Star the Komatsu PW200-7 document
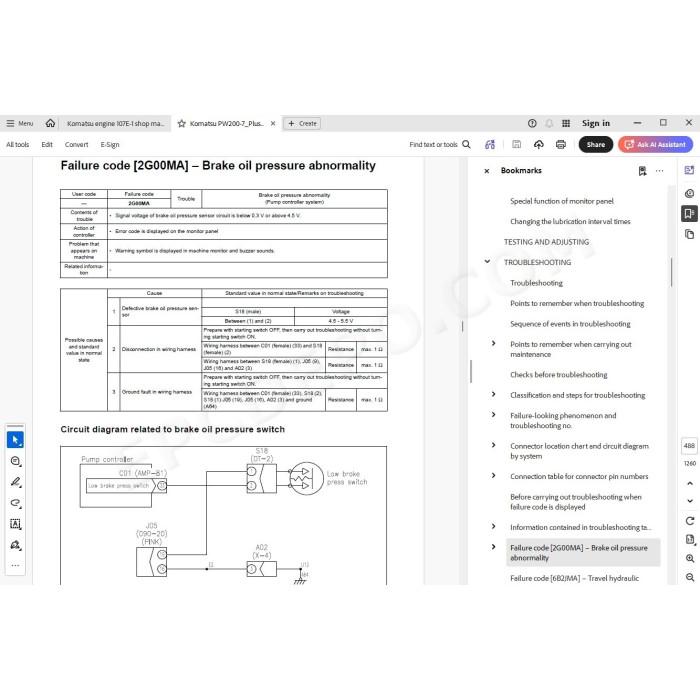The height and width of the screenshot is (700, 700). (x=181, y=124)
